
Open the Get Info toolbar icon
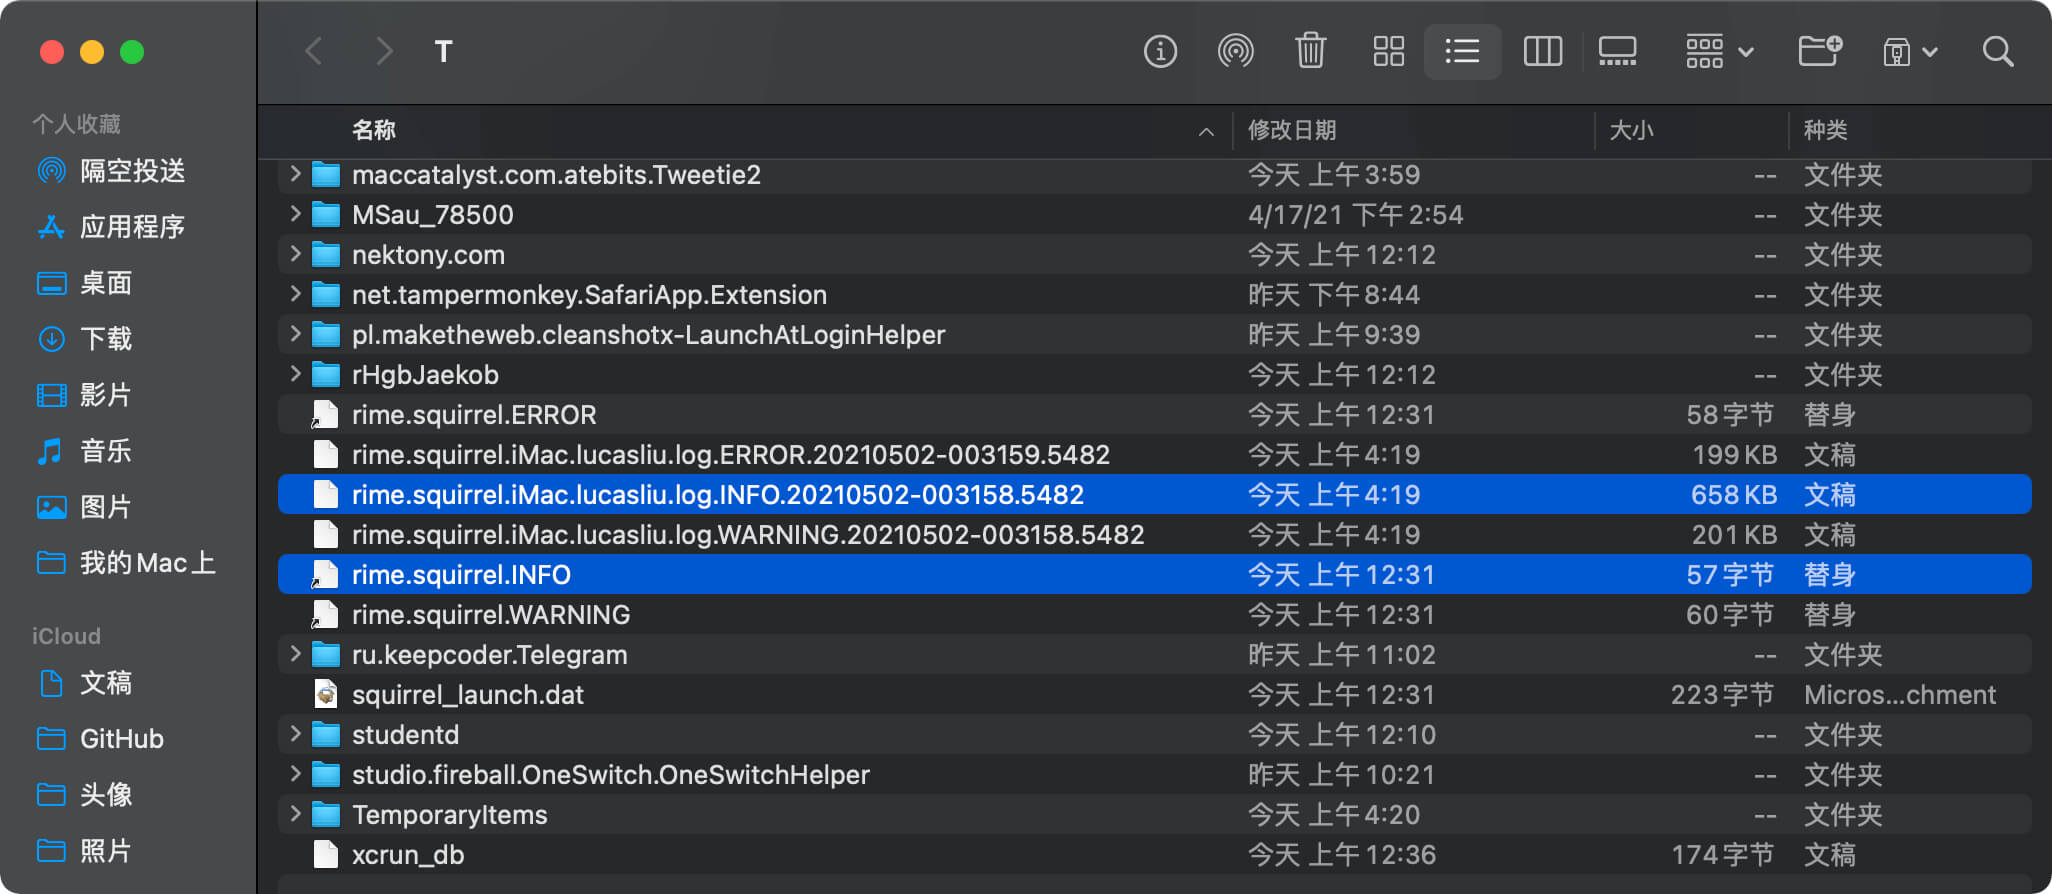[1160, 51]
